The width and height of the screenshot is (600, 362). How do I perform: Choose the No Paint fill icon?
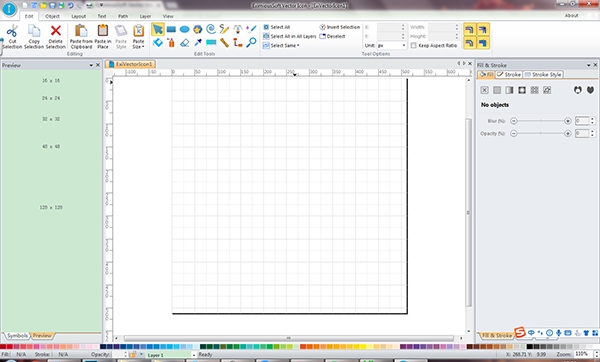[484, 90]
